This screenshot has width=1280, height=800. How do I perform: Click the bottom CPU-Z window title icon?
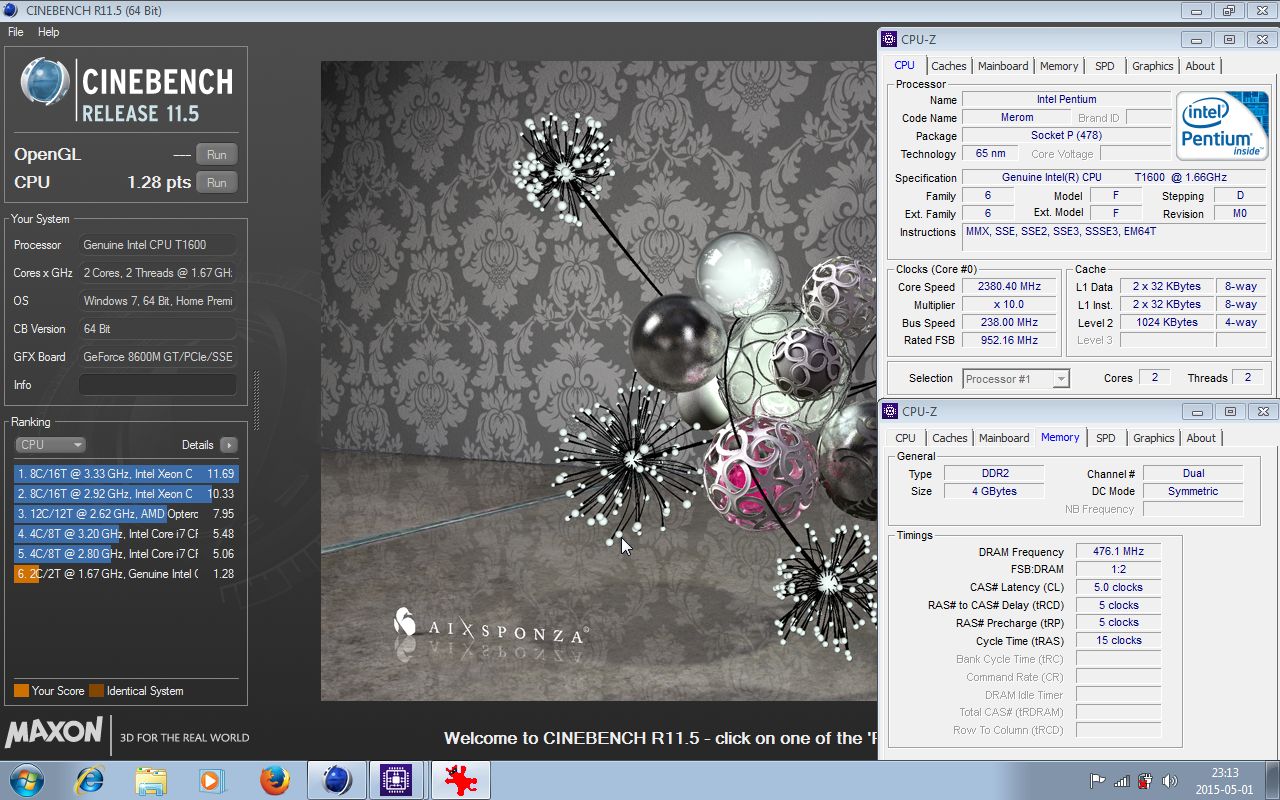[889, 411]
